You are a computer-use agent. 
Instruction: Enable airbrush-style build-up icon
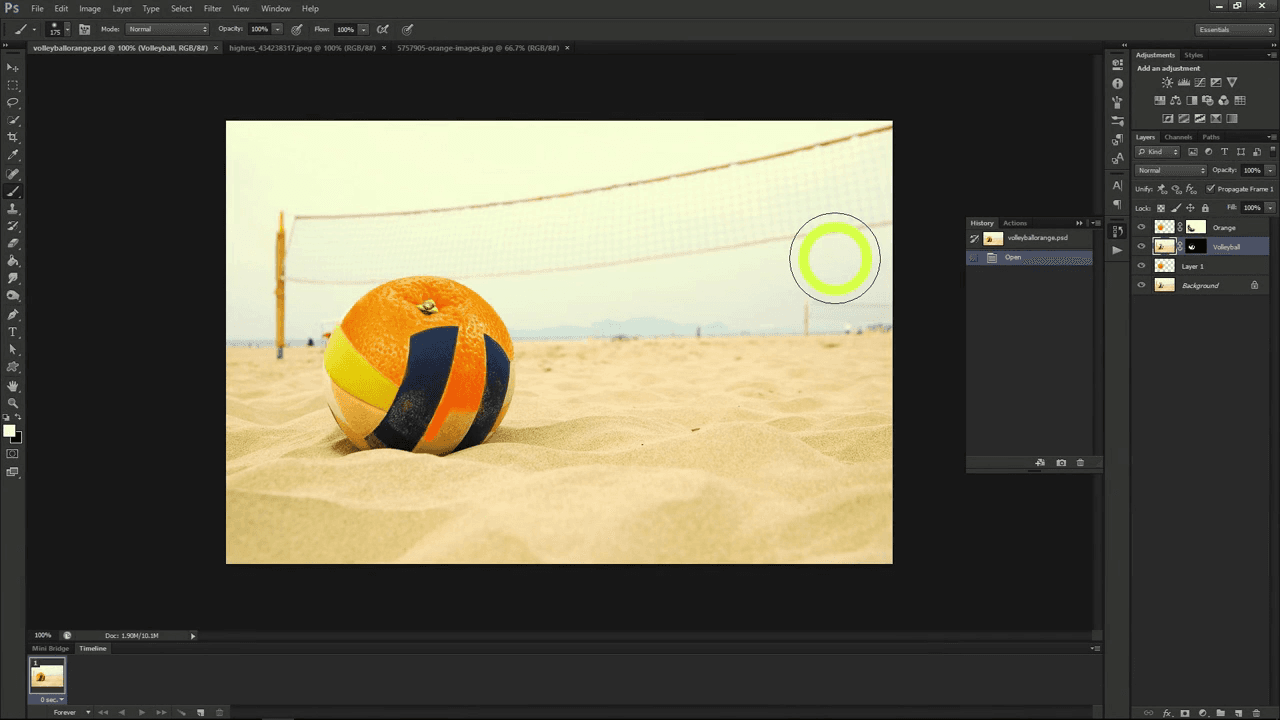tap(382, 29)
